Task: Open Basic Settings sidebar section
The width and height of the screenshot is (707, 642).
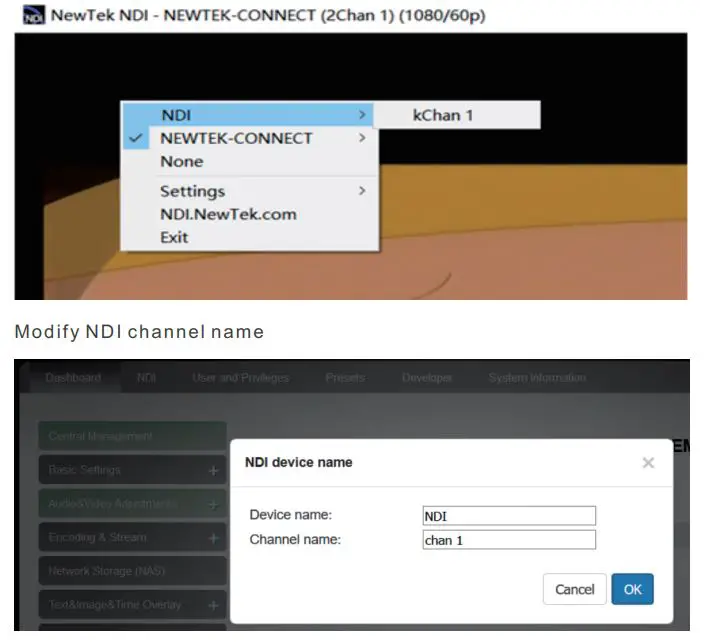Action: 133,470
